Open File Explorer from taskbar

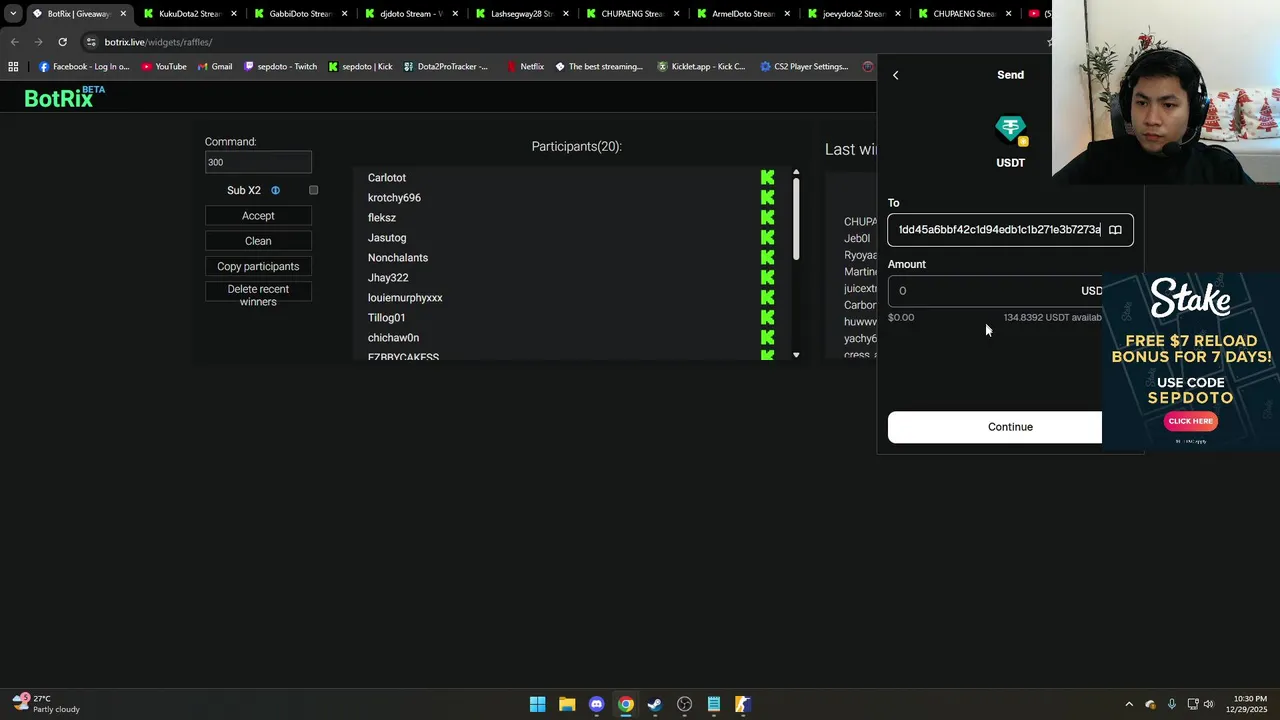[567, 704]
